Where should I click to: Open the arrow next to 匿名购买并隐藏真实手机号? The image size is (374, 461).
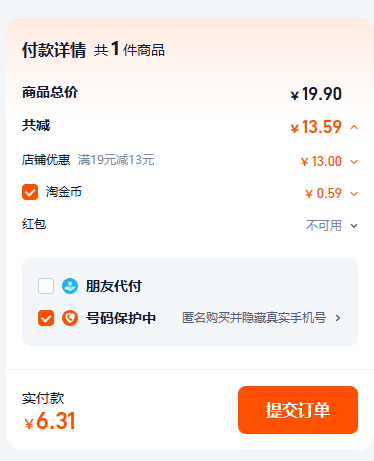[338, 318]
